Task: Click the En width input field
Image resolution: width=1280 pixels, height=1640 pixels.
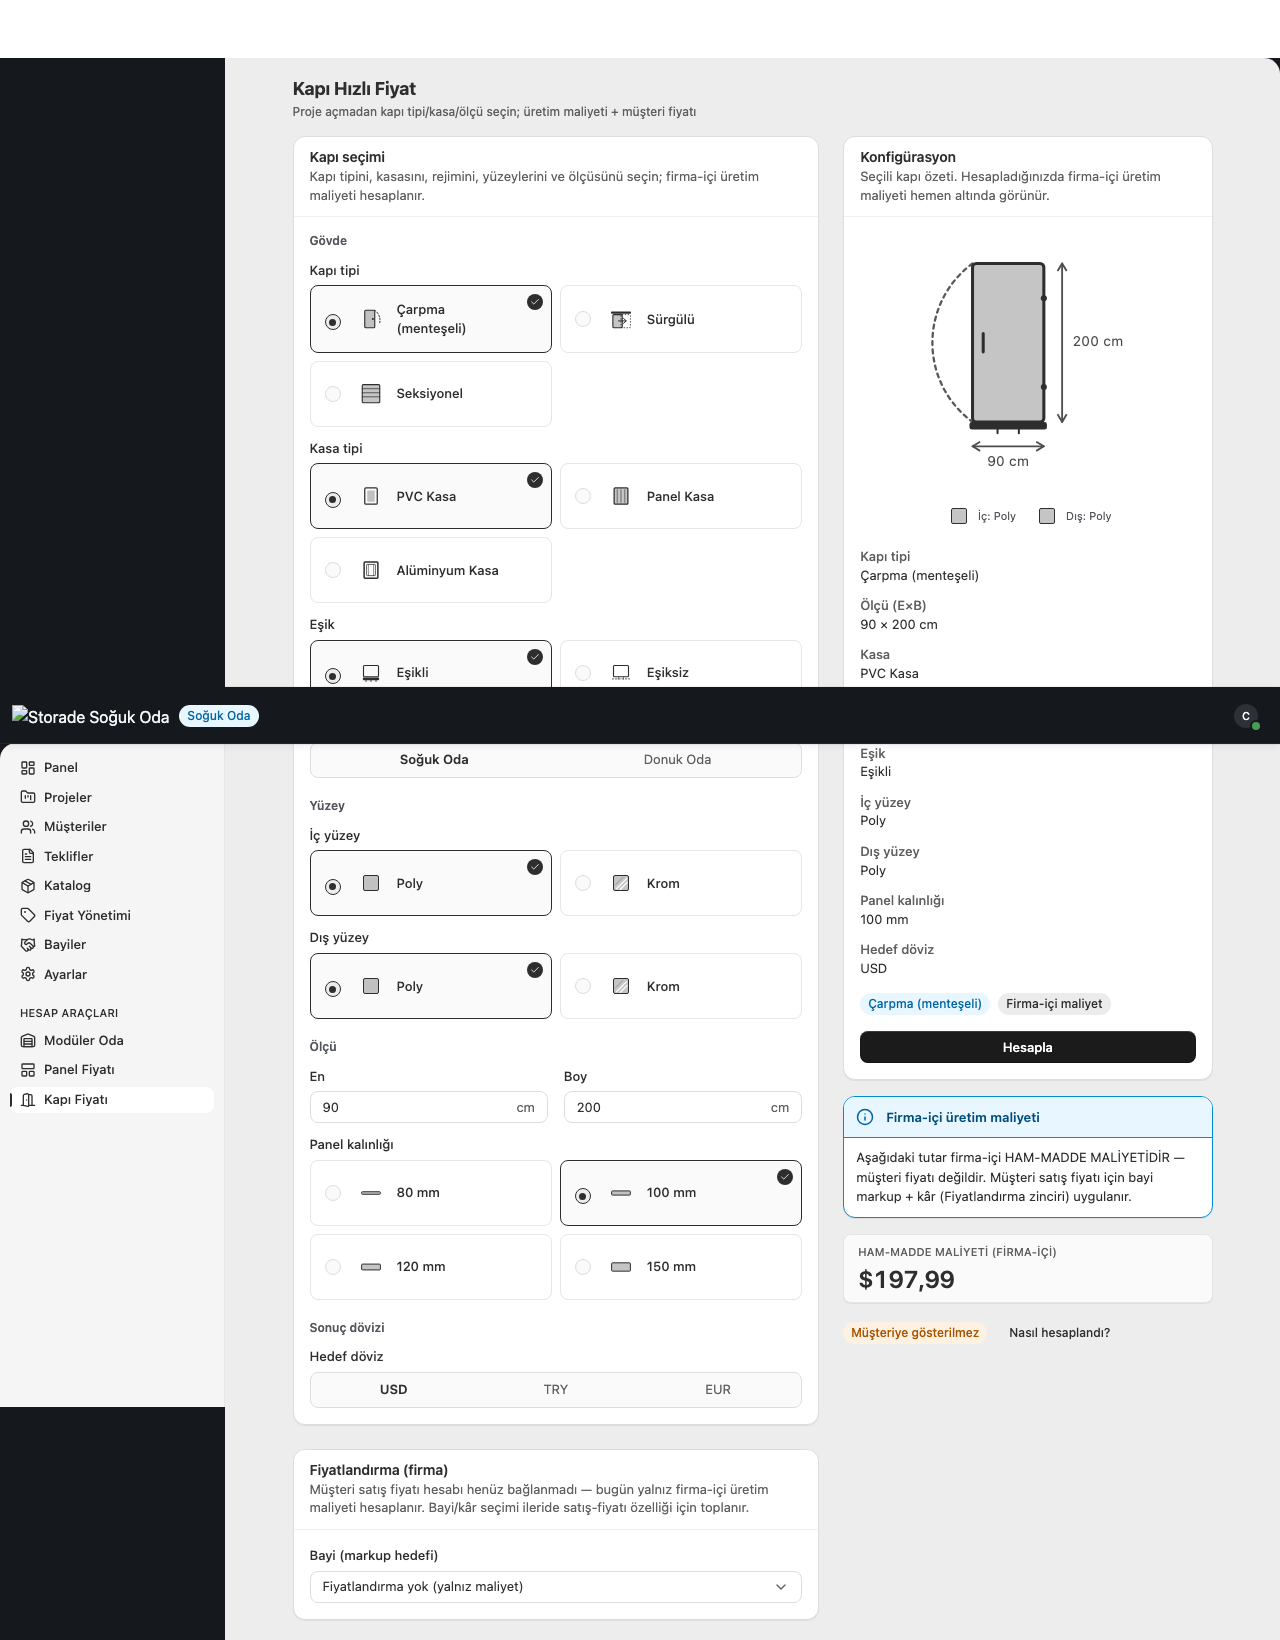Action: tap(428, 1107)
